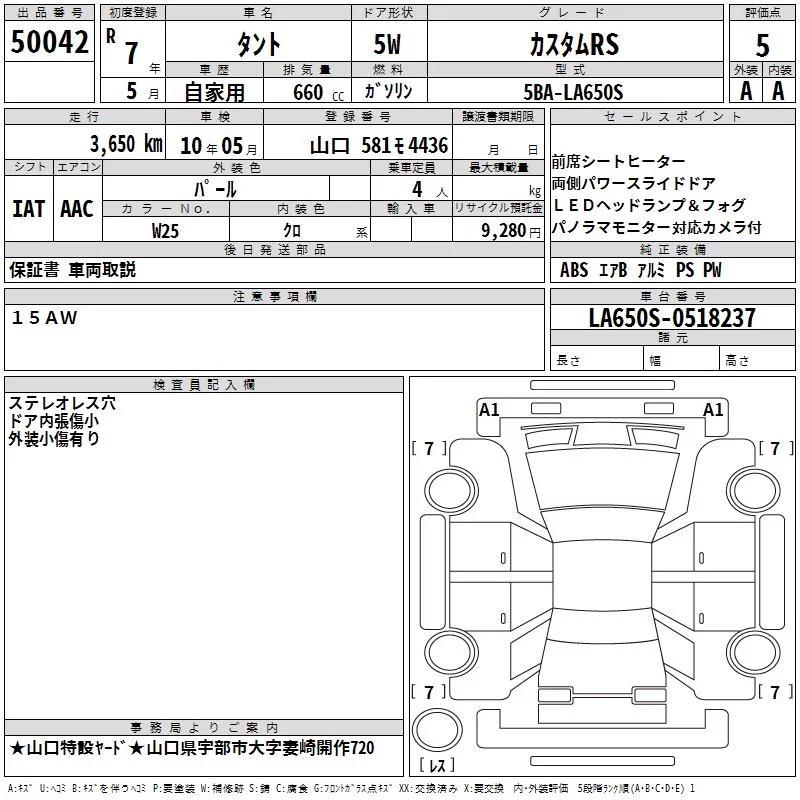Click the registration number 山口 581 も 4436
The image size is (800, 800).
click(x=379, y=146)
